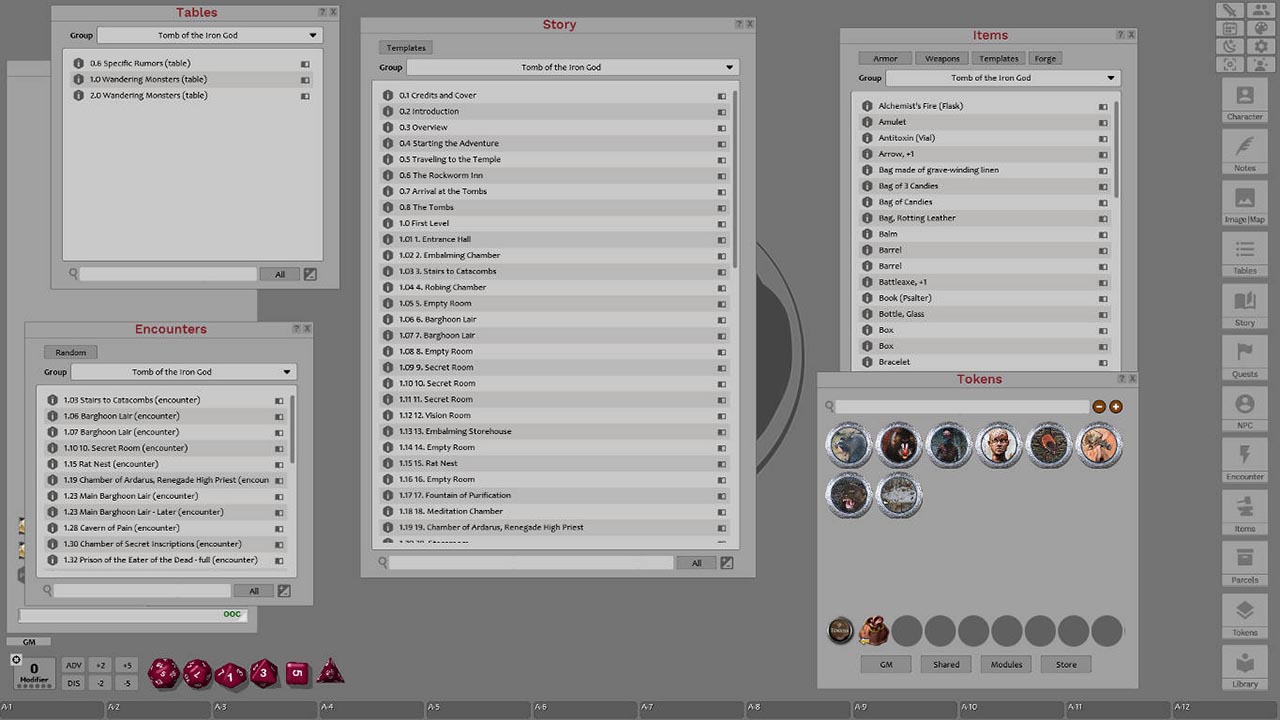The height and width of the screenshot is (720, 1280).
Task: Enable the ADV advantage button
Action: click(73, 663)
